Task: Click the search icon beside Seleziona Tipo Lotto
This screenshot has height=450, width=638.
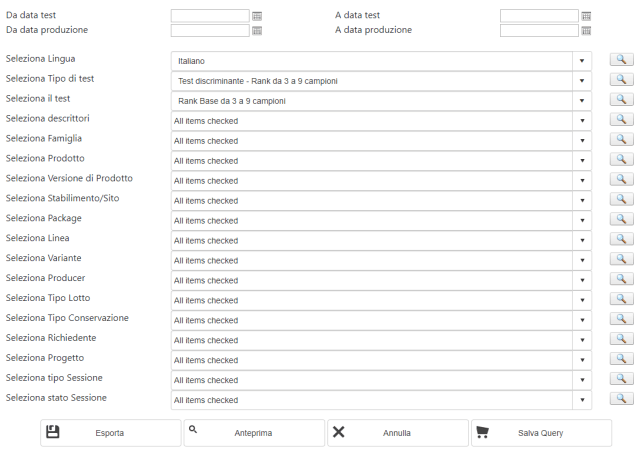Action: tap(621, 299)
